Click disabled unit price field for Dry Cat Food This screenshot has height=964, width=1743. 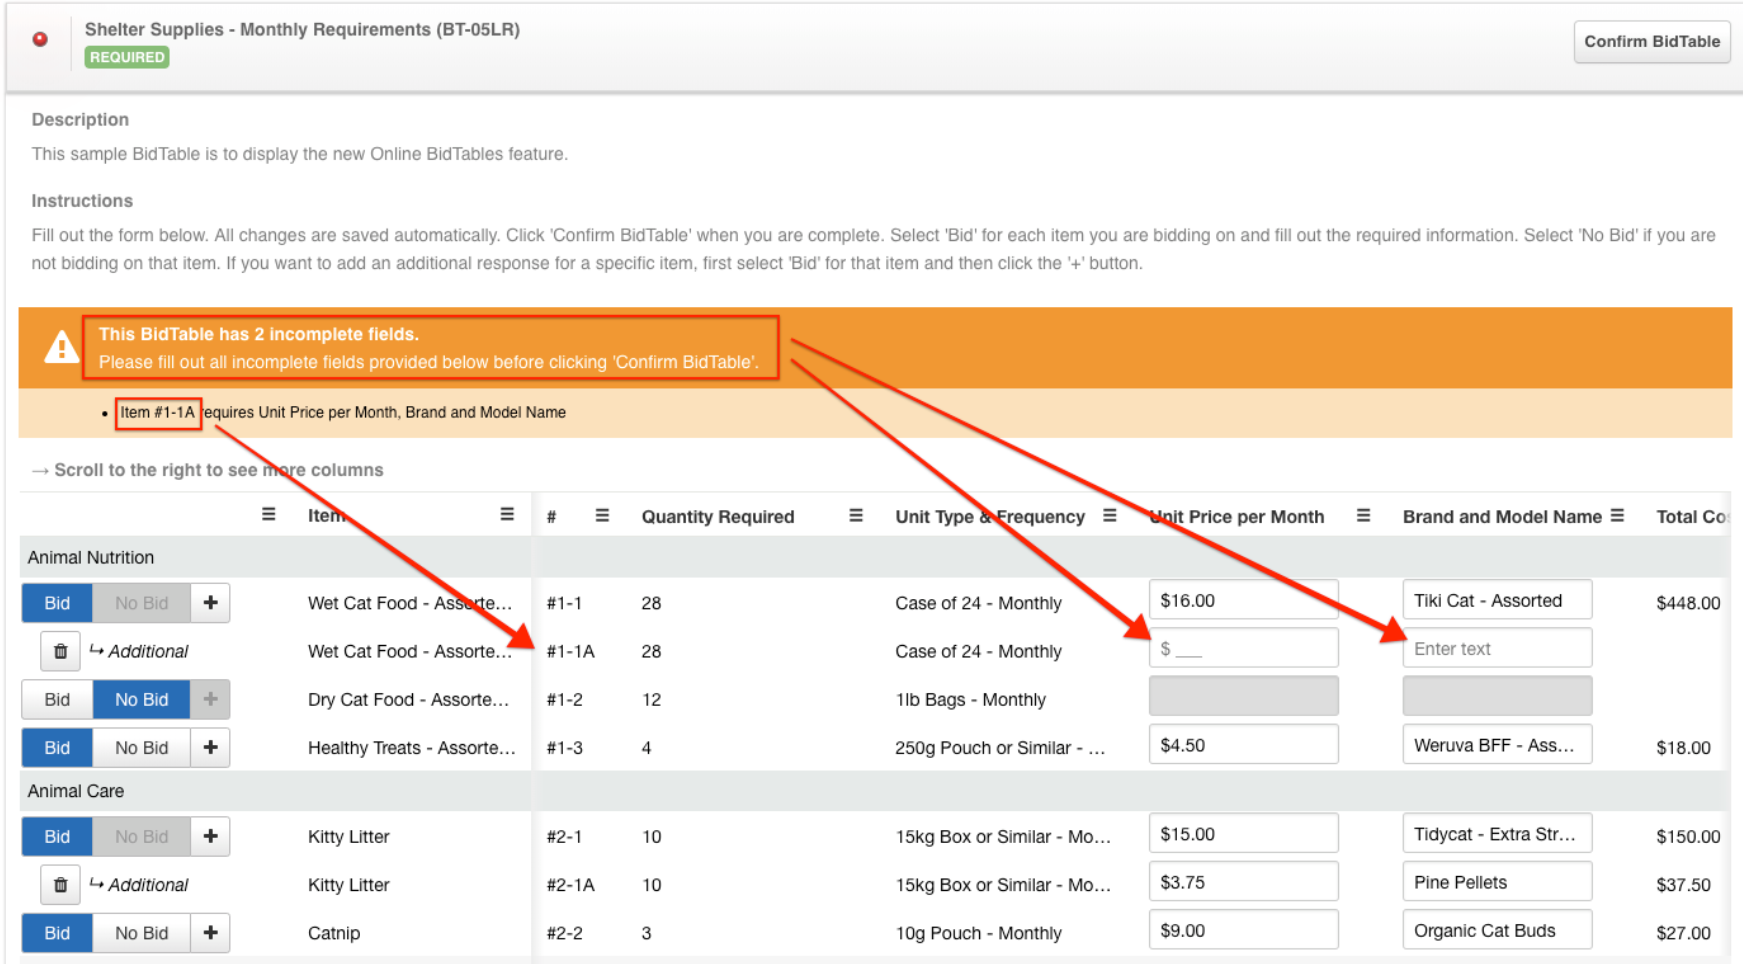1243,696
